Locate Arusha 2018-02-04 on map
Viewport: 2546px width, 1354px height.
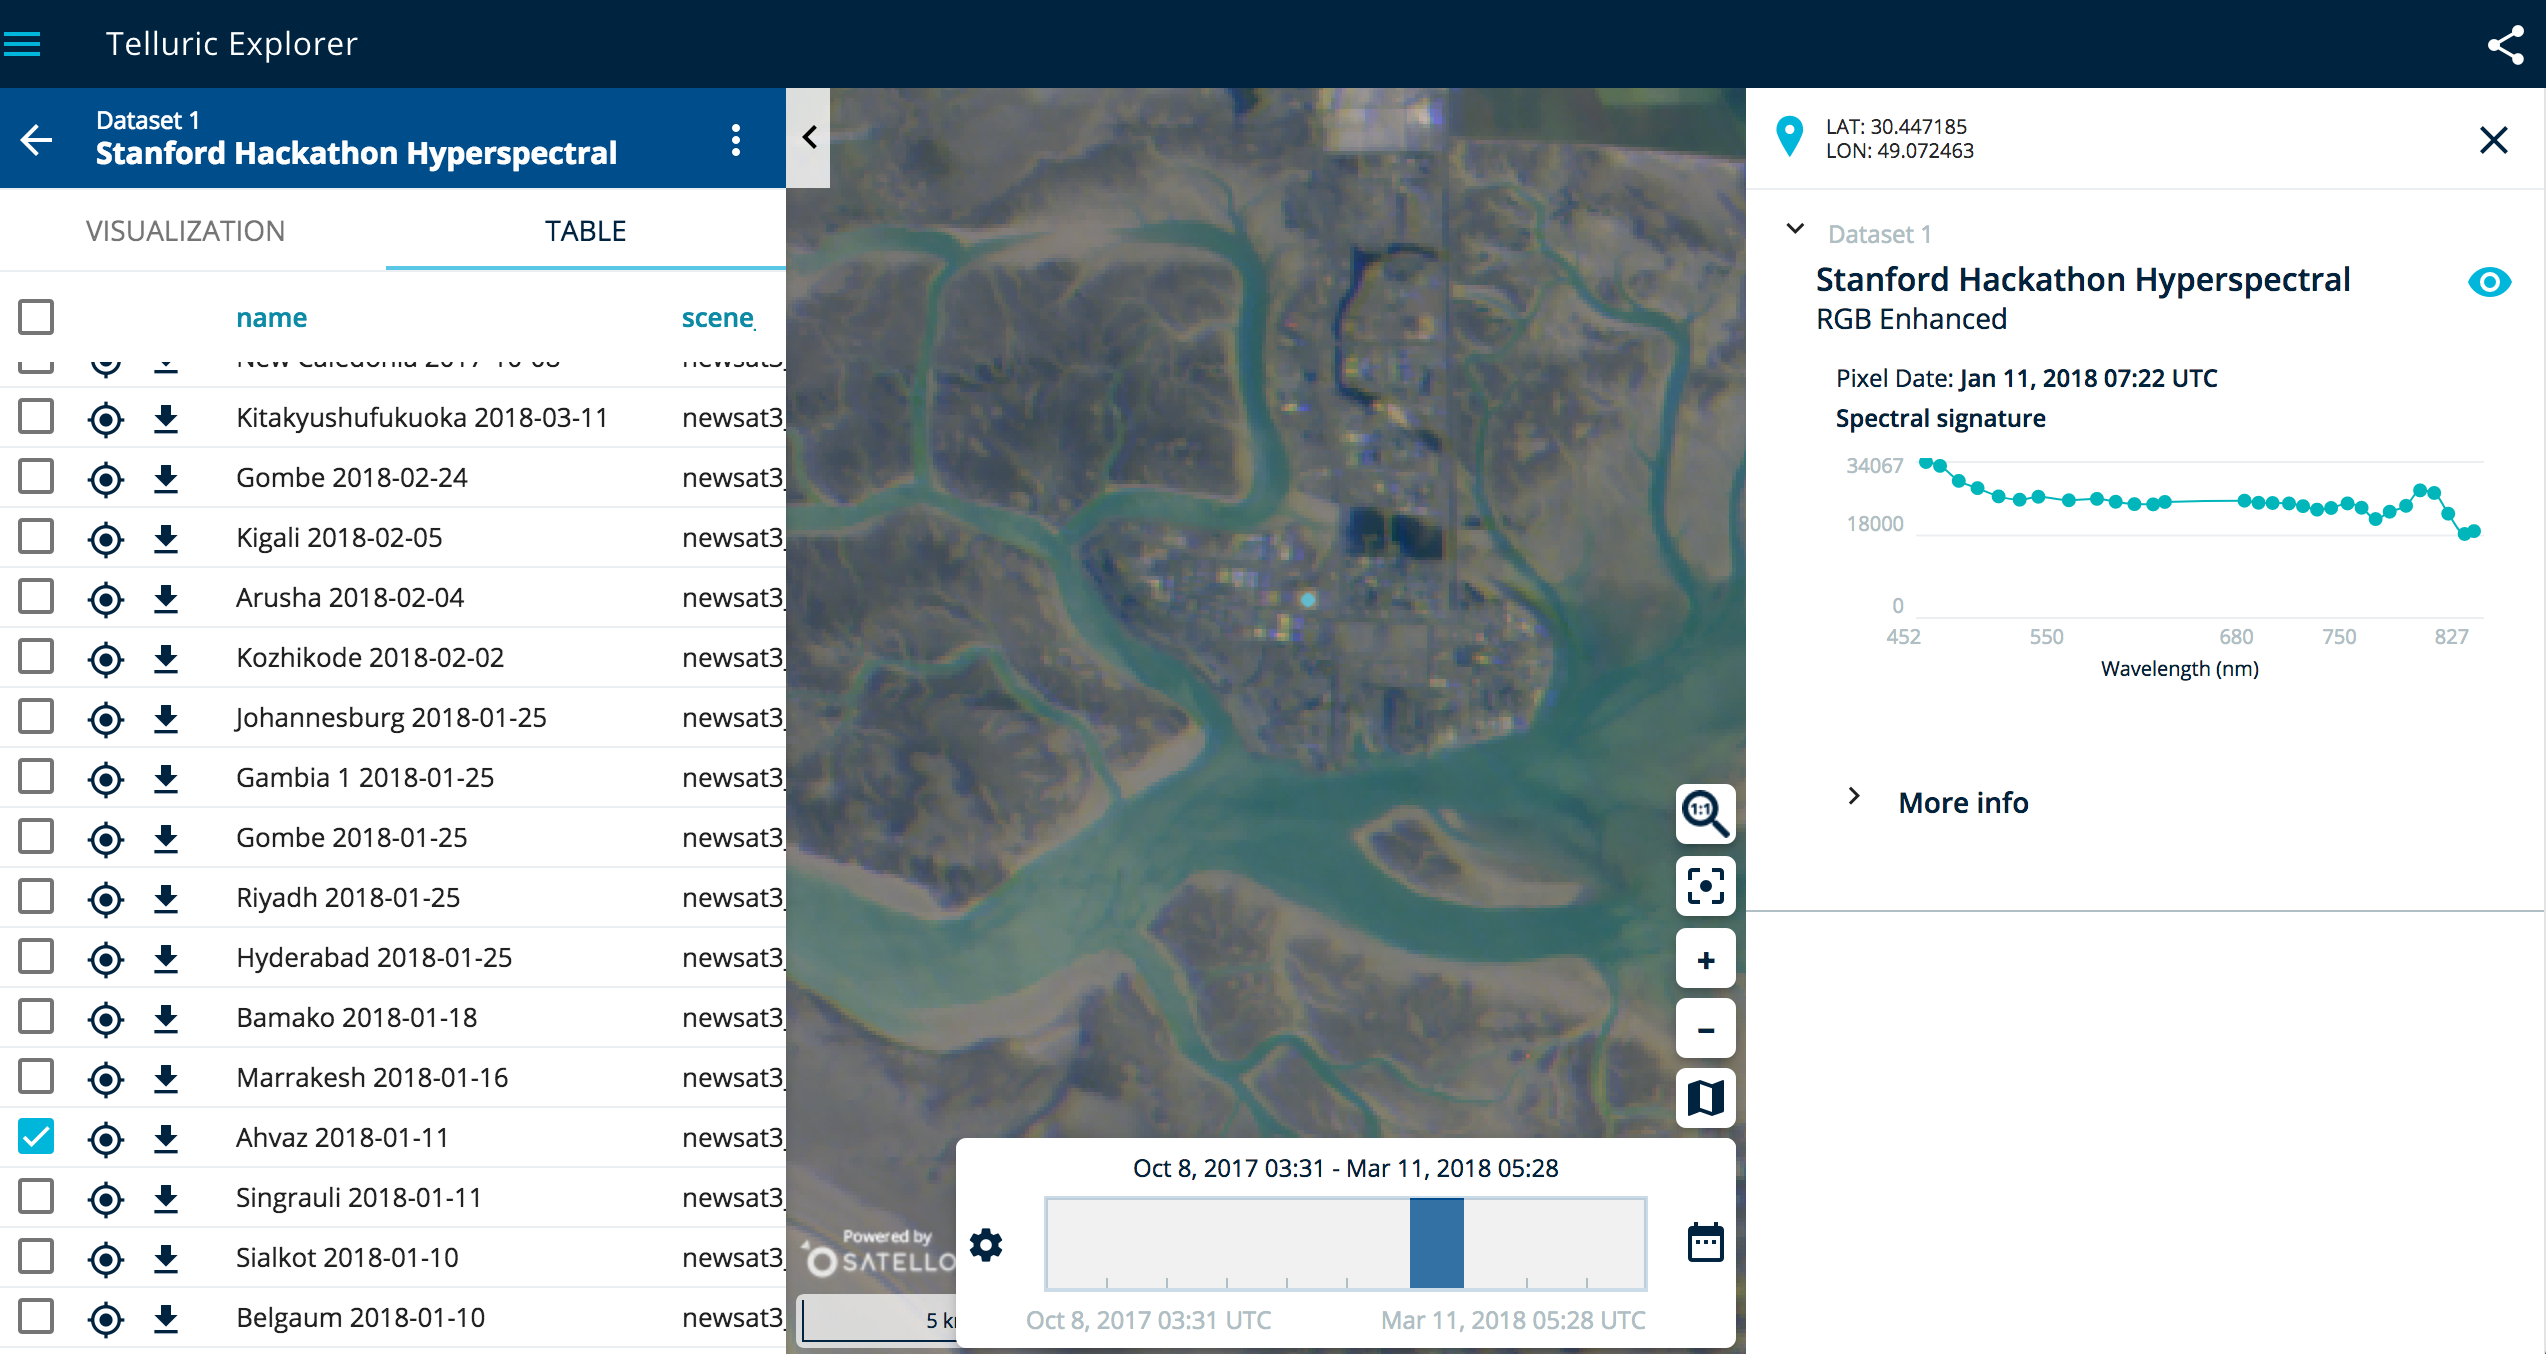point(106,599)
